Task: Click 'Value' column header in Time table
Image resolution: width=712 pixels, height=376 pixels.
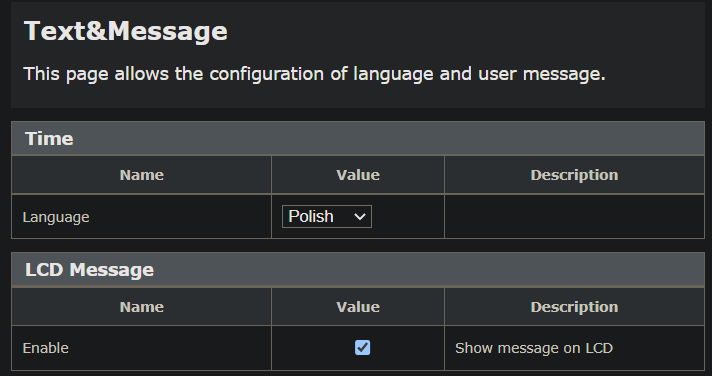Action: pyautogui.click(x=358, y=175)
